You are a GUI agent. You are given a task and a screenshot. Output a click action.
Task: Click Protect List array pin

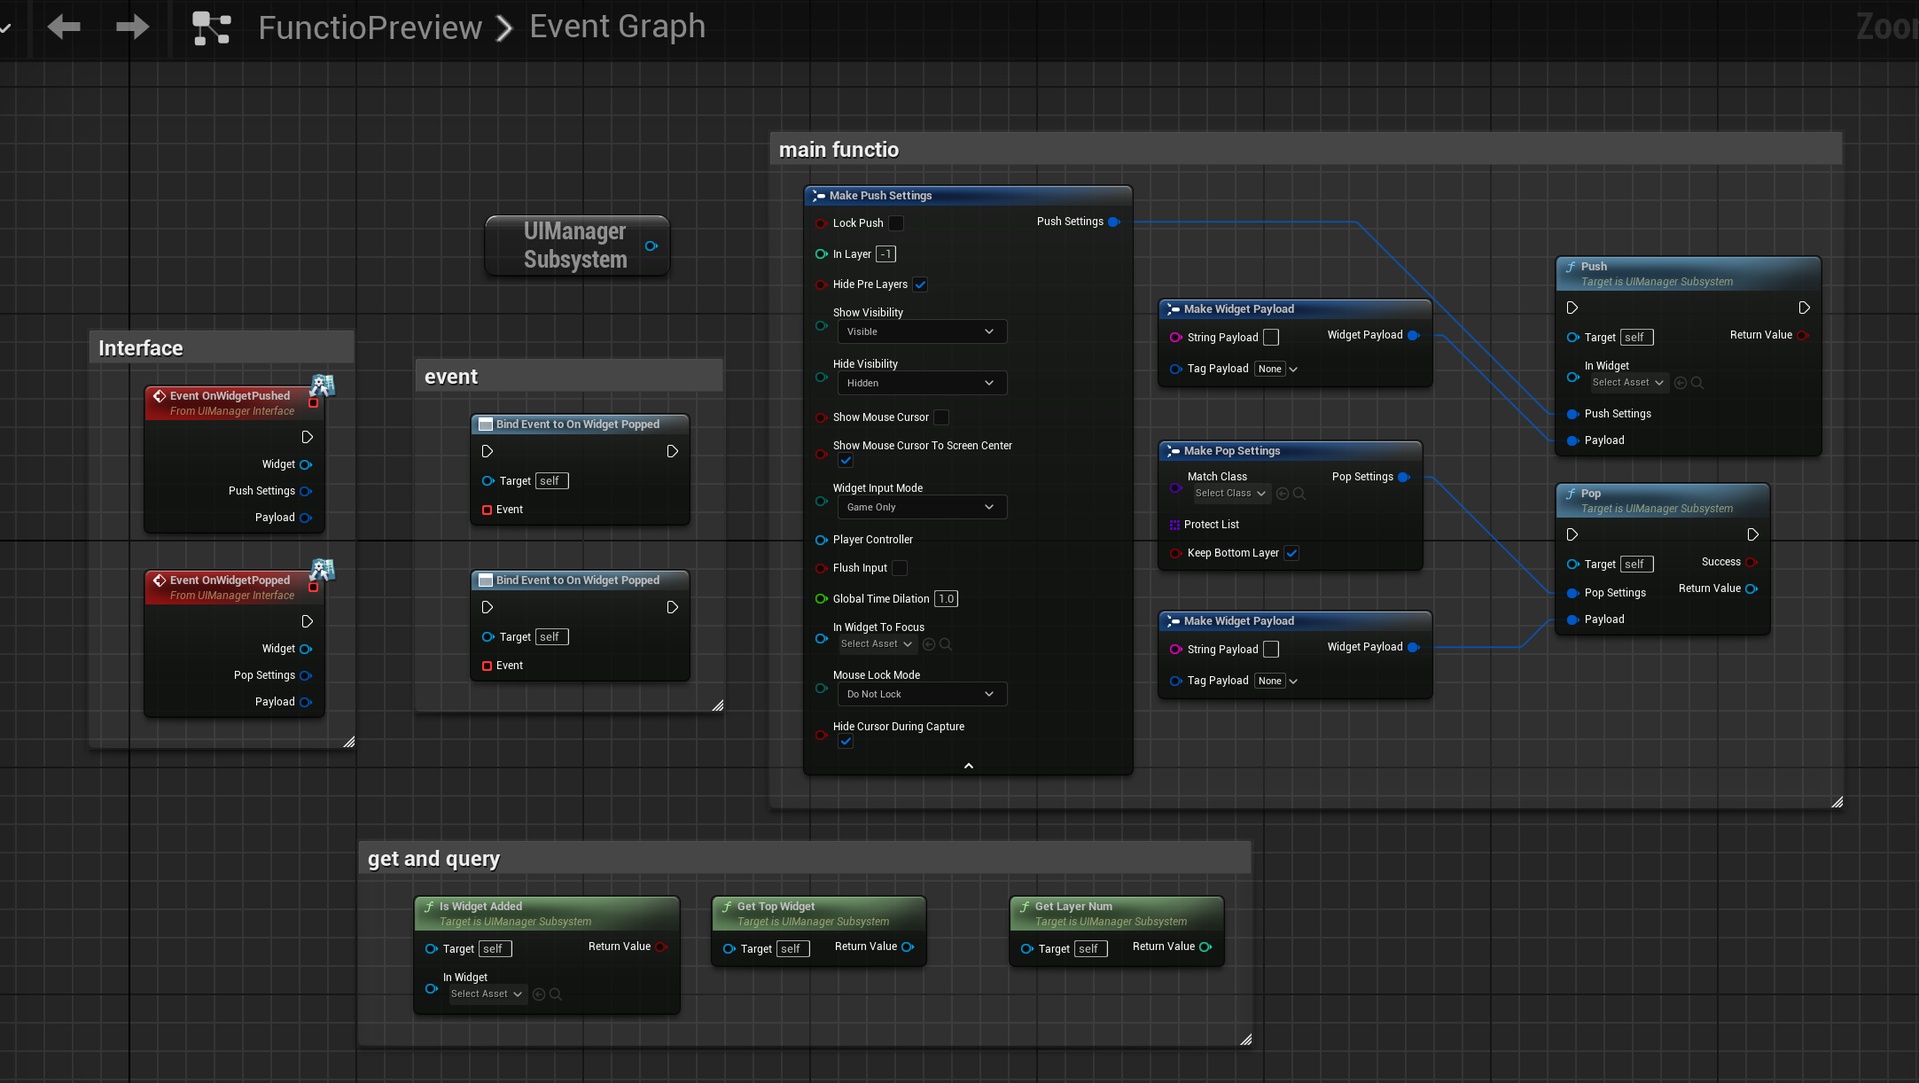pyautogui.click(x=1175, y=525)
